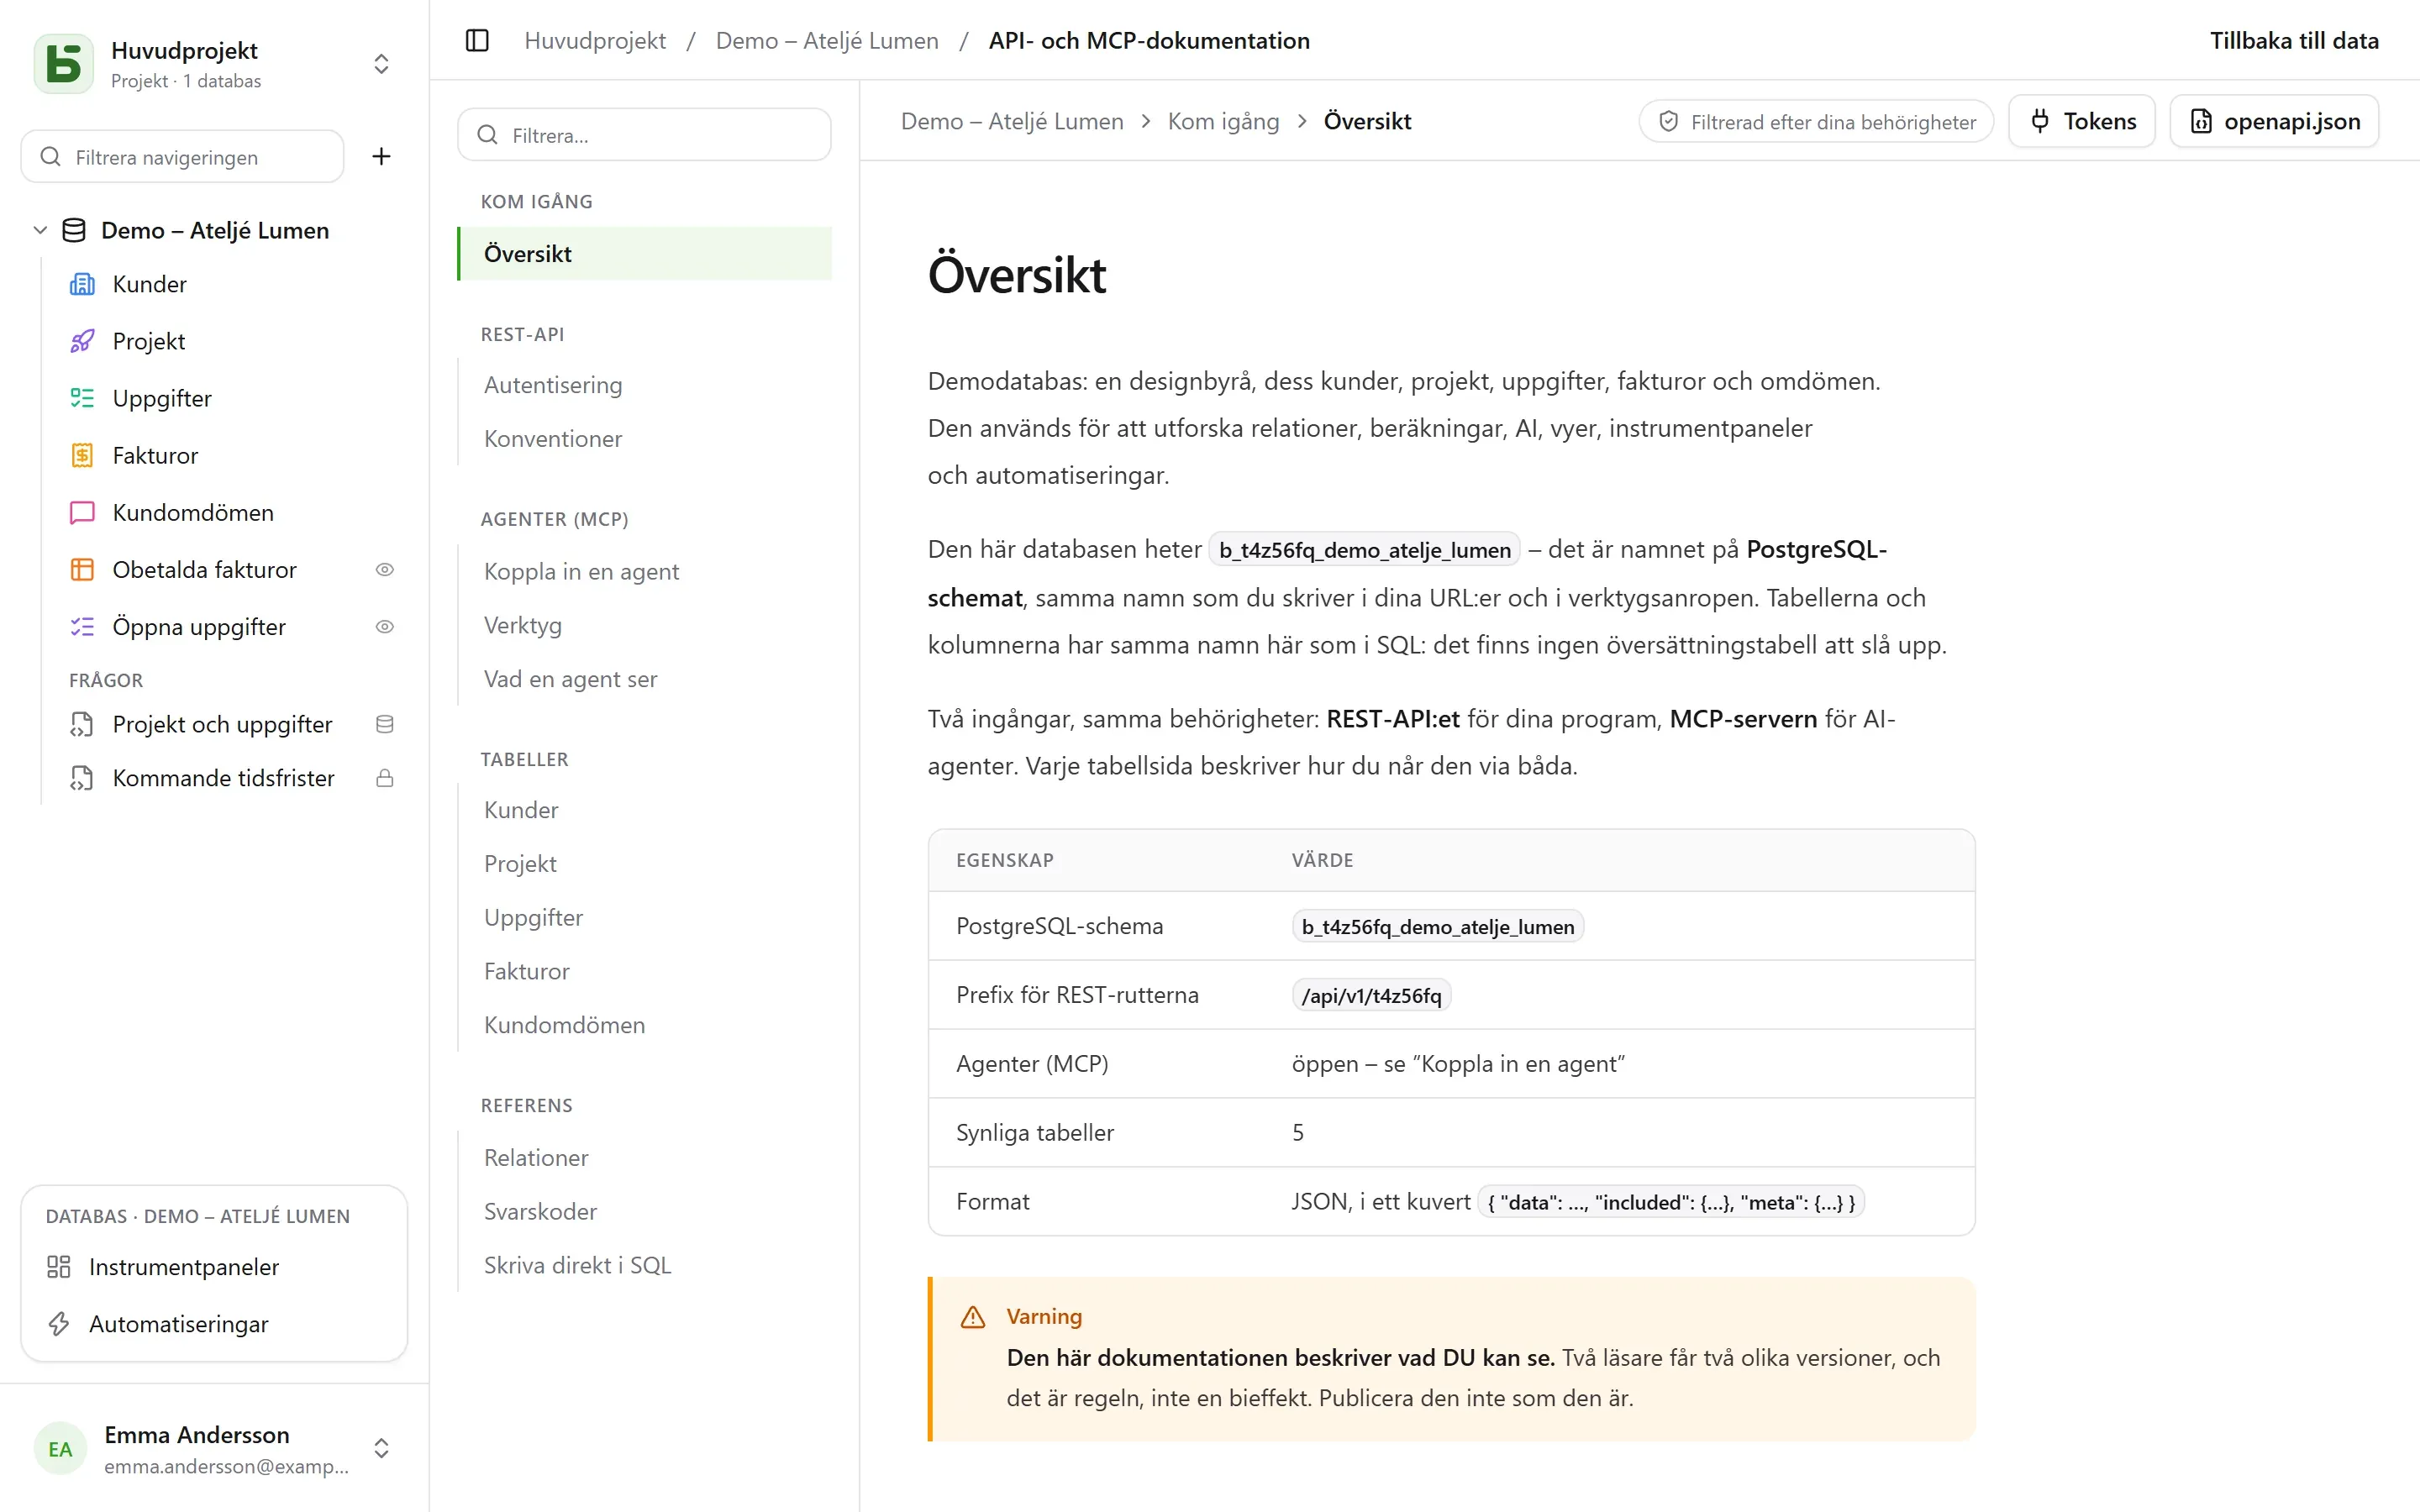Viewport: 2420px width, 1512px height.
Task: Collapse the Demo – Ateljé Lumen tree
Action: click(40, 230)
